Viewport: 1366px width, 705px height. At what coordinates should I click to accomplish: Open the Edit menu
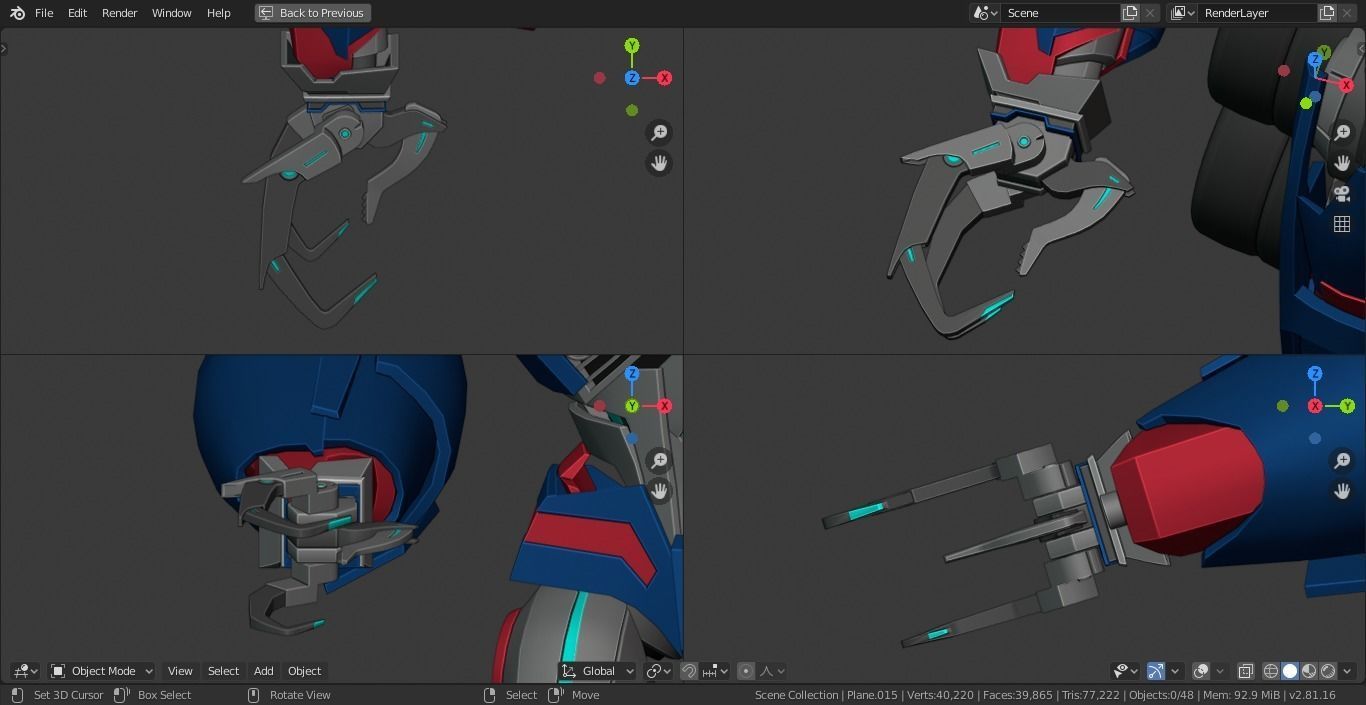[x=77, y=13]
